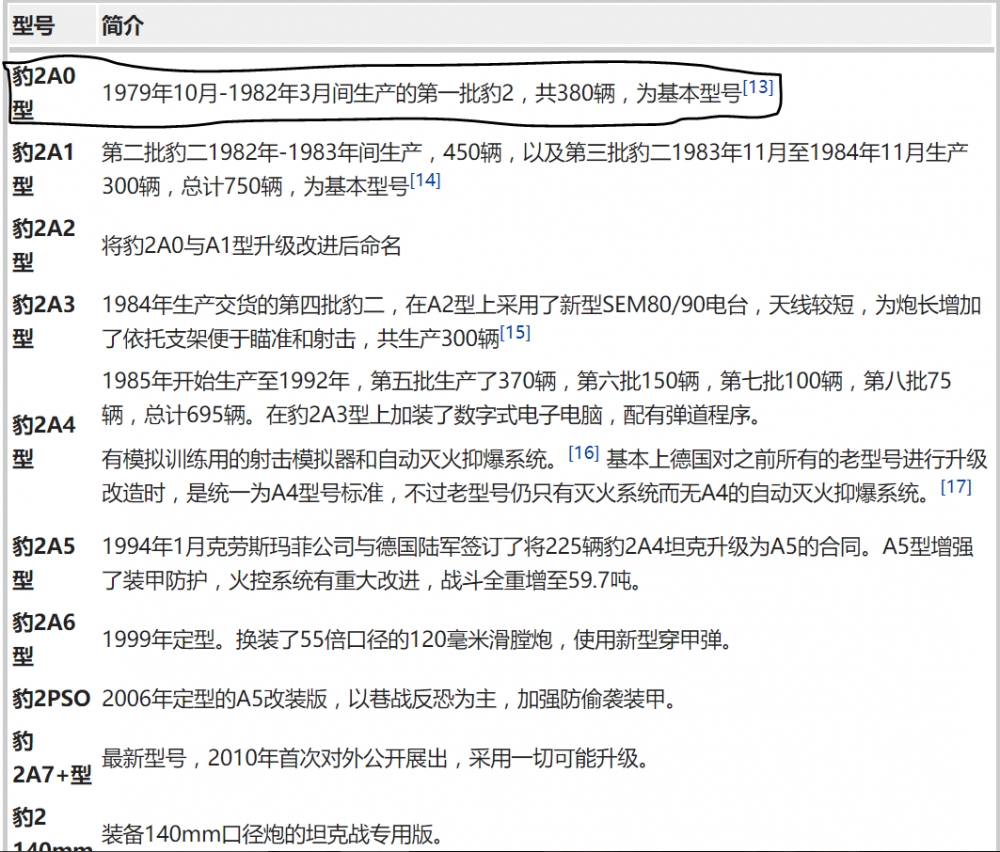
Task: Select the 豹2A1型 model cell
Action: (x=44, y=169)
